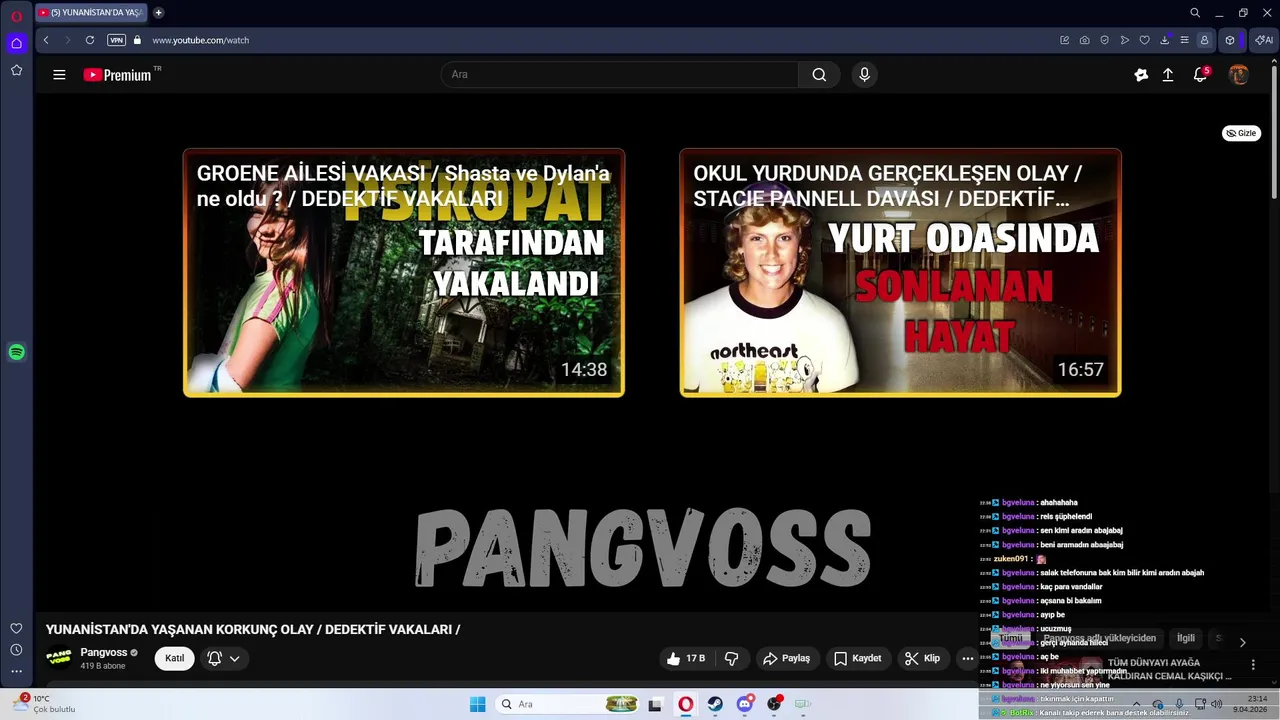Viewport: 1280px width, 720px height.
Task: Open the Opera main menu logo
Action: click(16, 16)
